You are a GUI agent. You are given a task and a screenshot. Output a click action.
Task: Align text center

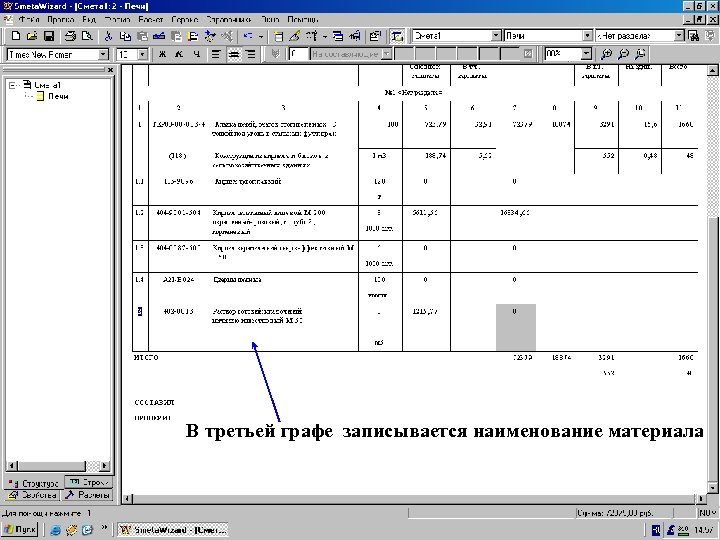point(234,54)
